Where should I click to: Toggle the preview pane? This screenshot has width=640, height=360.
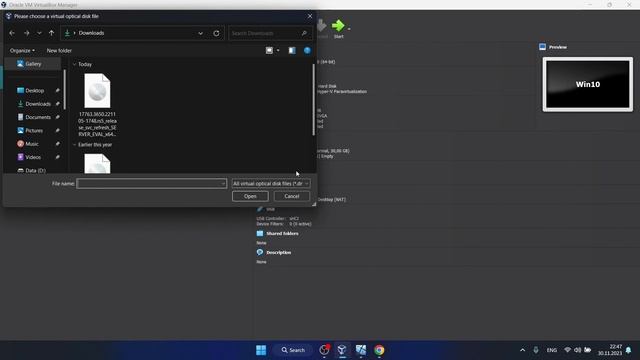coord(292,51)
